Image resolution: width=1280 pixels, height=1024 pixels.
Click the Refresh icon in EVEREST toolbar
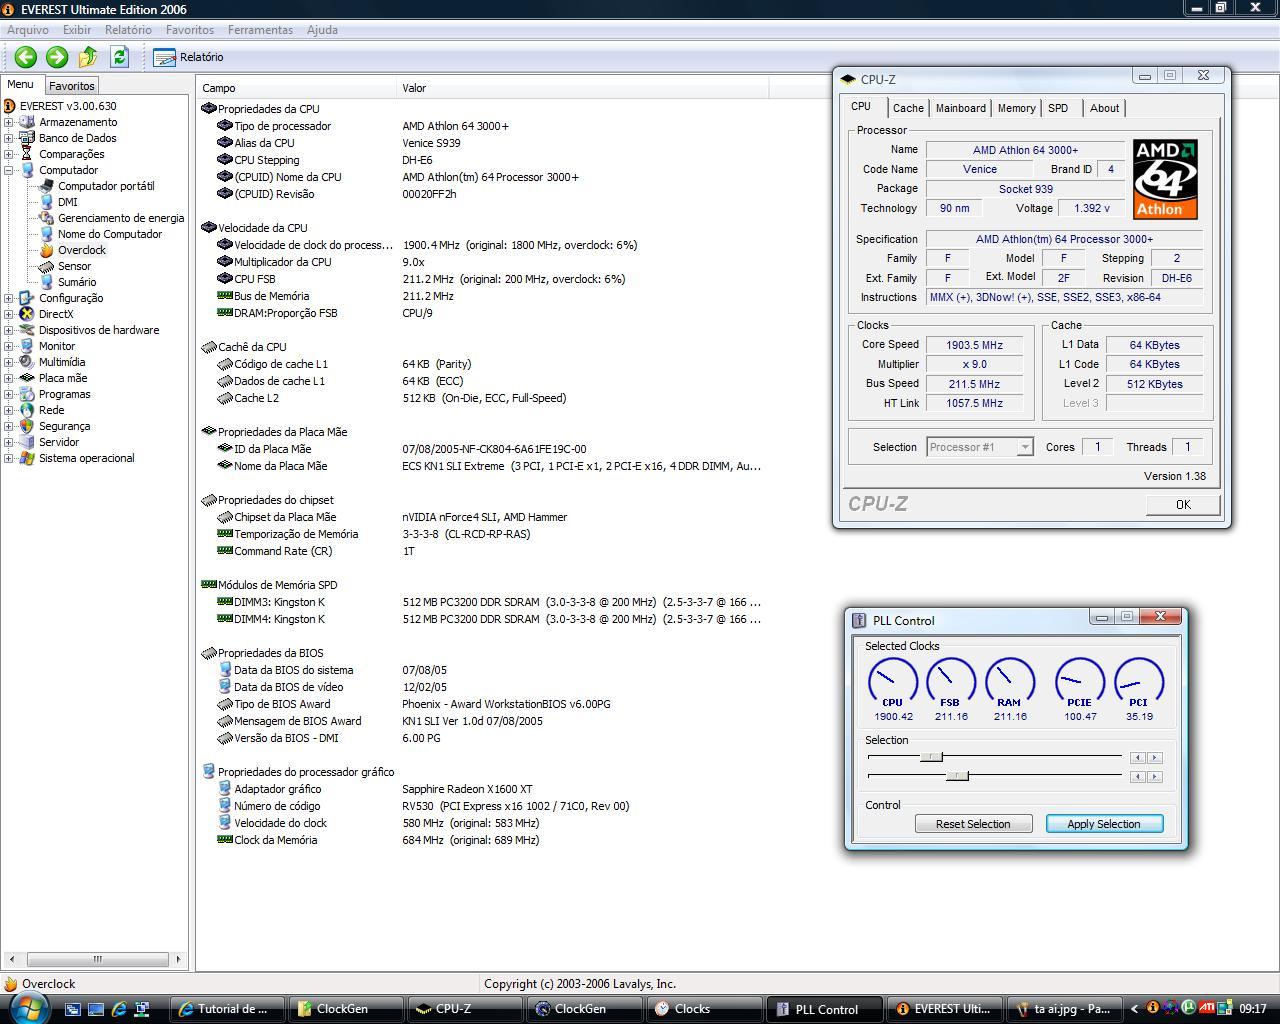pyautogui.click(x=119, y=57)
